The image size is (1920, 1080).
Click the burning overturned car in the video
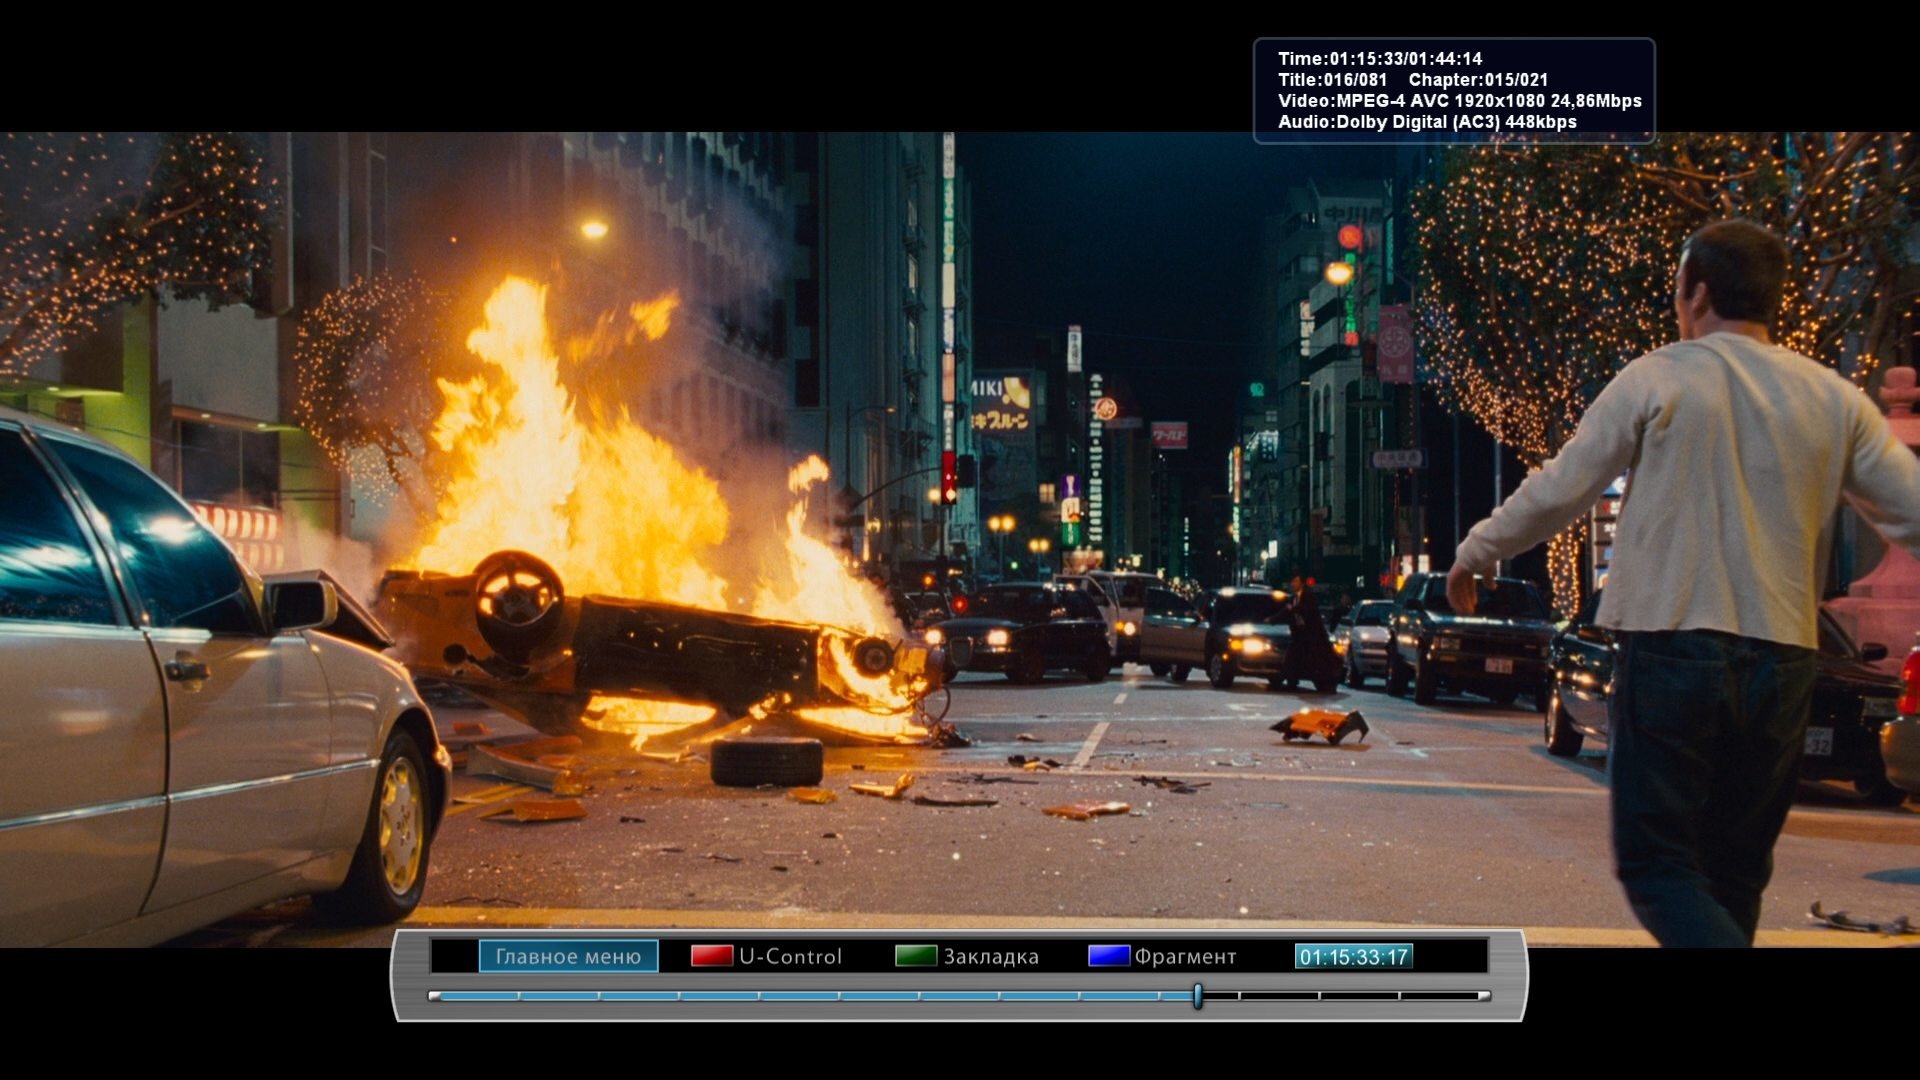pyautogui.click(x=660, y=645)
